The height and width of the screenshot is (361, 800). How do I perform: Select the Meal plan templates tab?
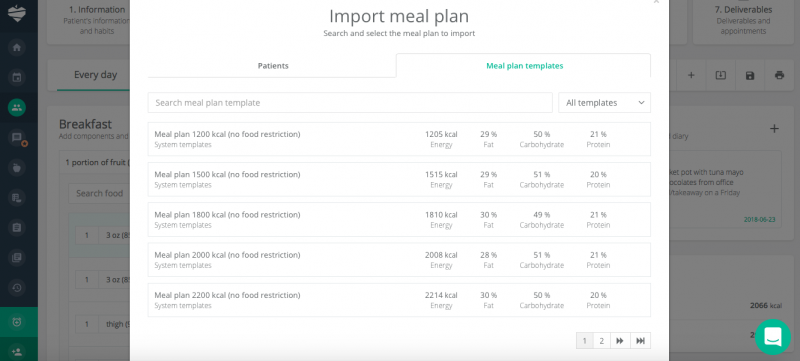tap(524, 66)
